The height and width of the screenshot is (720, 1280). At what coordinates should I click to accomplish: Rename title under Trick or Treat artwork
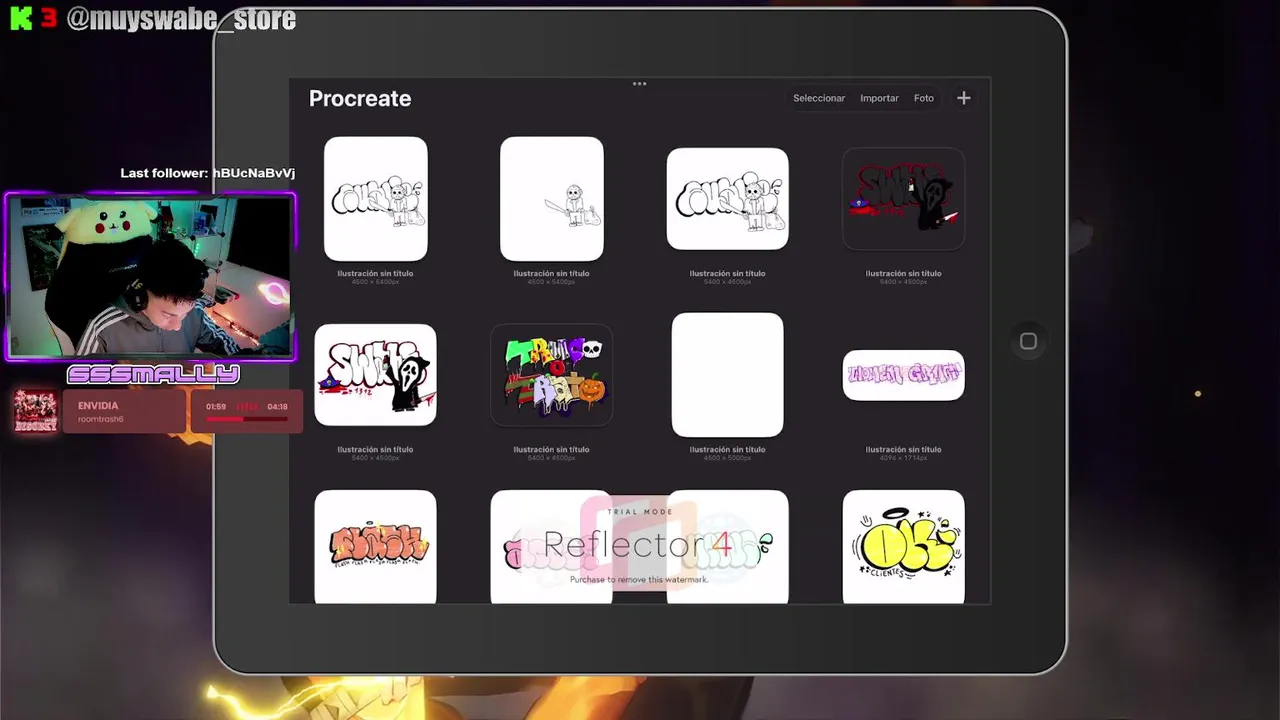click(x=552, y=449)
